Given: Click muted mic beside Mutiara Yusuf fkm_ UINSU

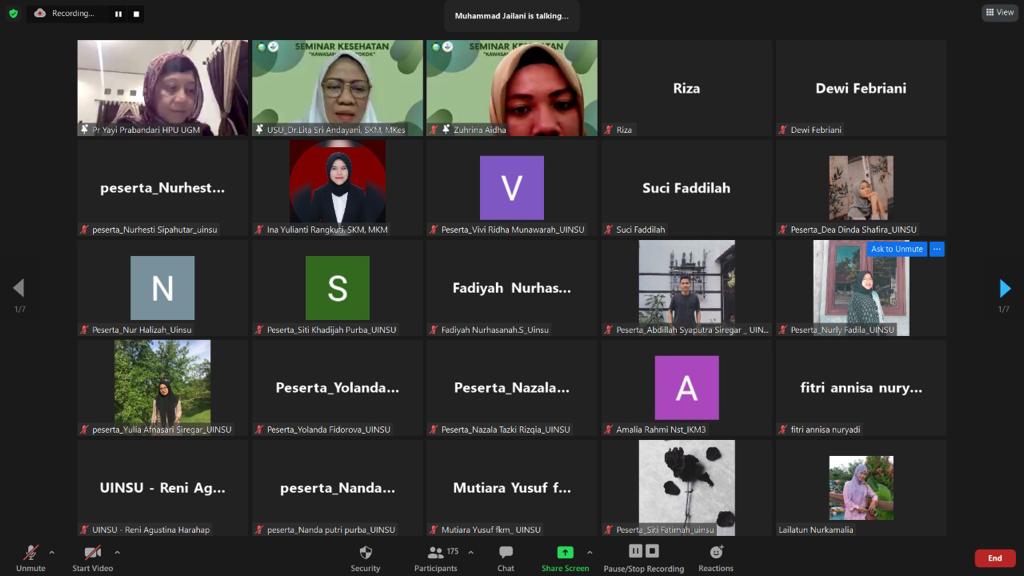Looking at the screenshot, I should click(x=434, y=530).
